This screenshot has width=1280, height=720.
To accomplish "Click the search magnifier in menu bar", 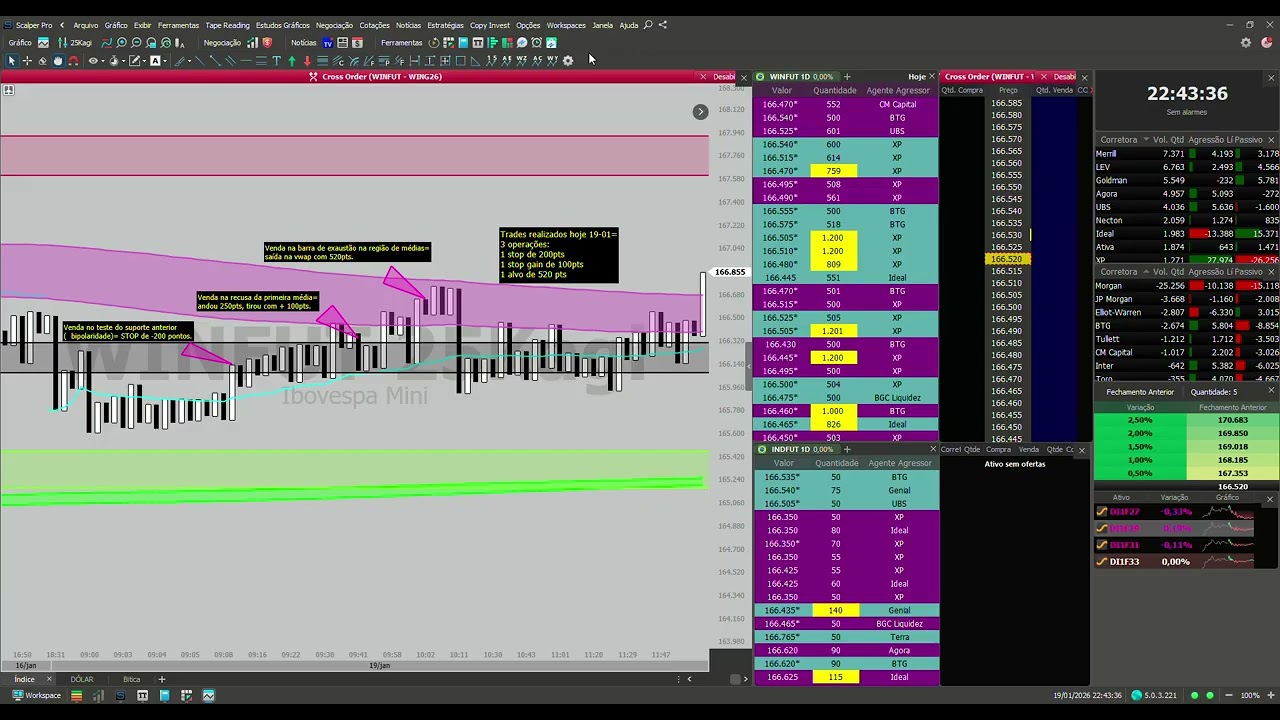I will coord(648,25).
